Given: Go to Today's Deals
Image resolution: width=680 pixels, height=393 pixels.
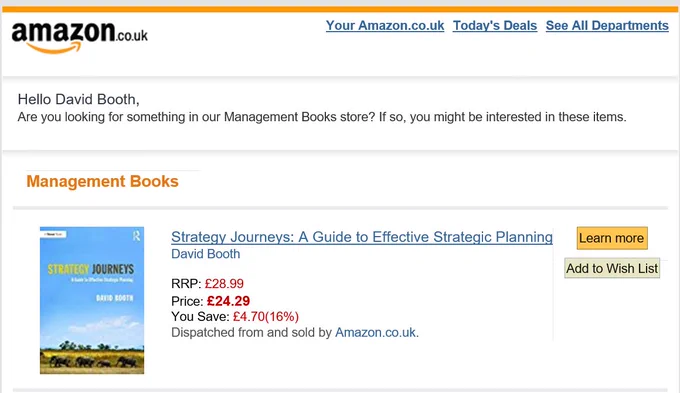Looking at the screenshot, I should (x=495, y=26).
